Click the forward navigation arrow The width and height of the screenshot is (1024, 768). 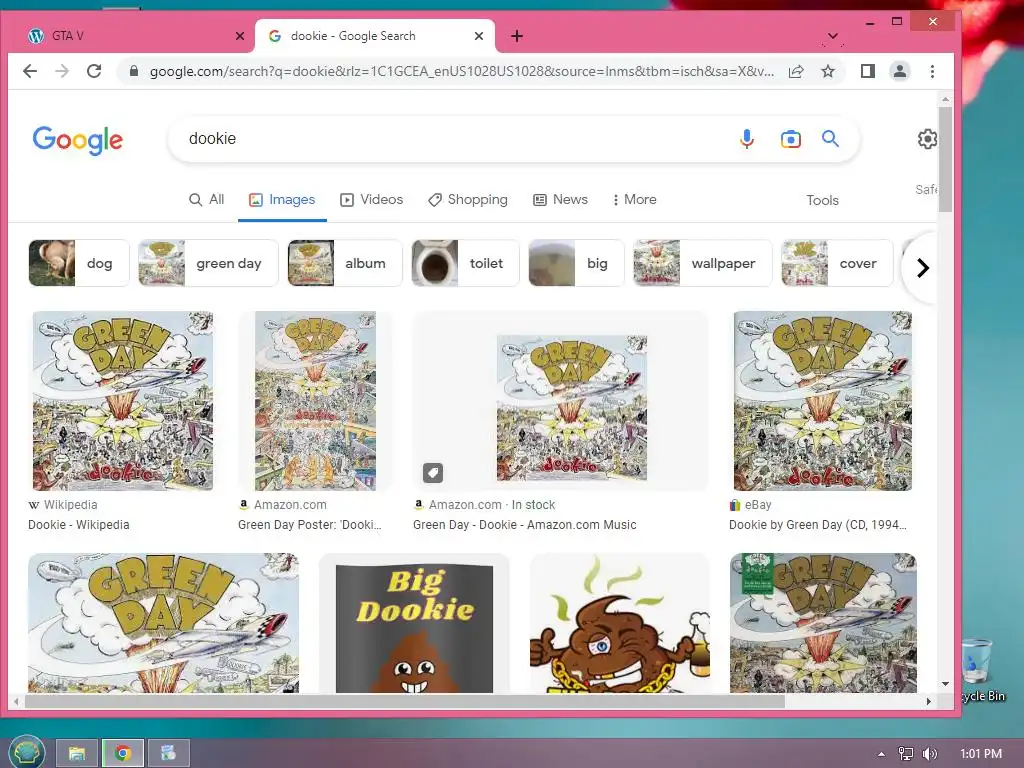[62, 71]
